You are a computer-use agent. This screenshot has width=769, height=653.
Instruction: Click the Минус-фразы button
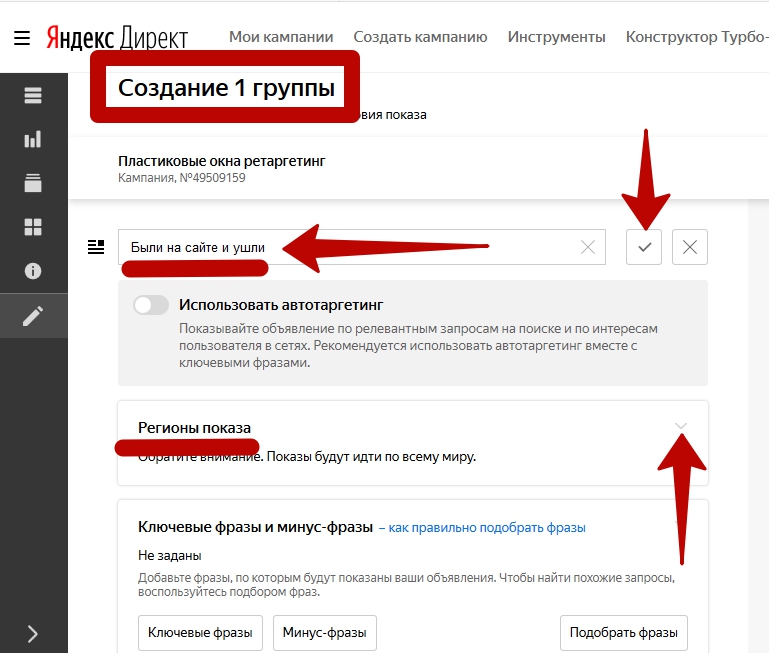pos(325,632)
